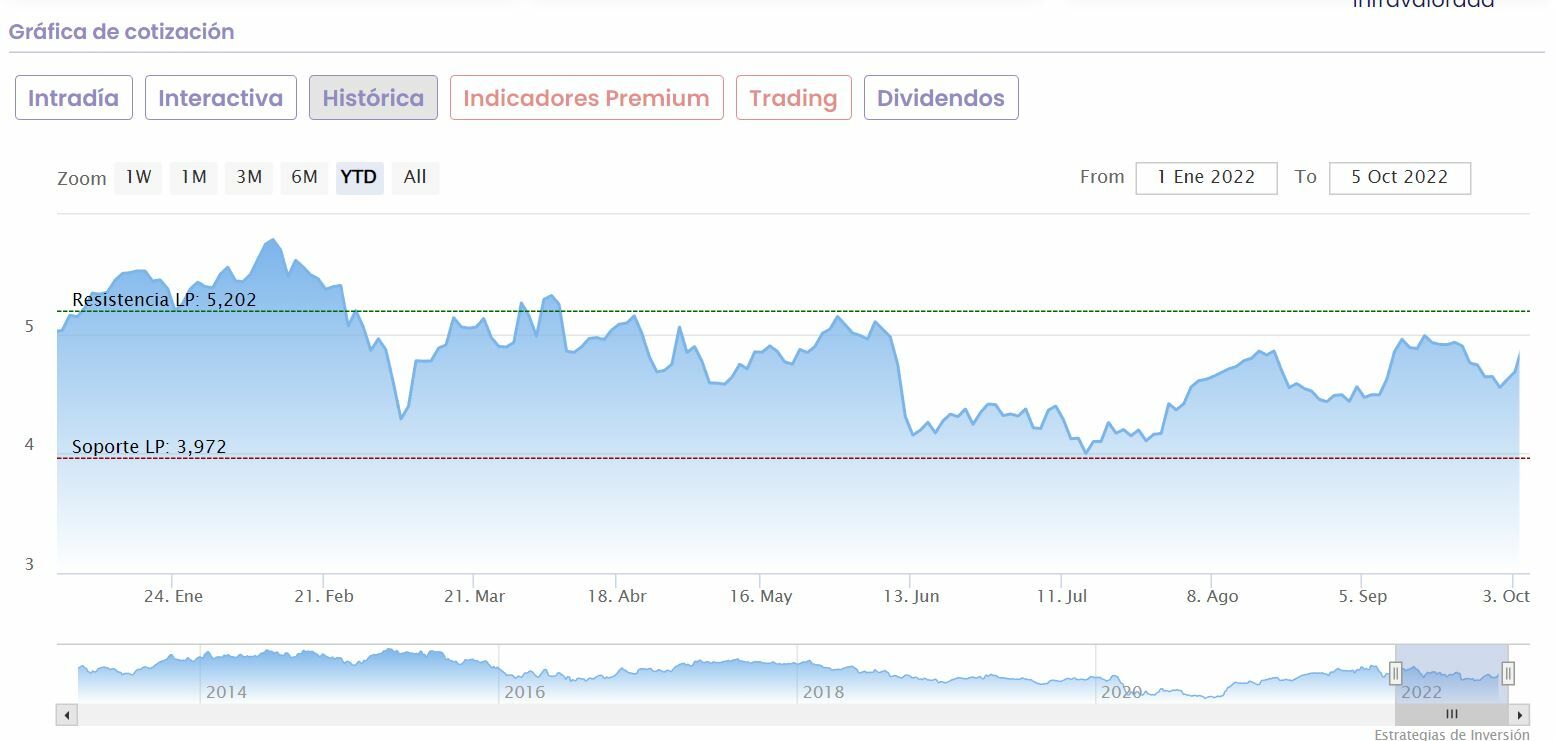
Task: Set zoom range to 1M
Action: 193,177
